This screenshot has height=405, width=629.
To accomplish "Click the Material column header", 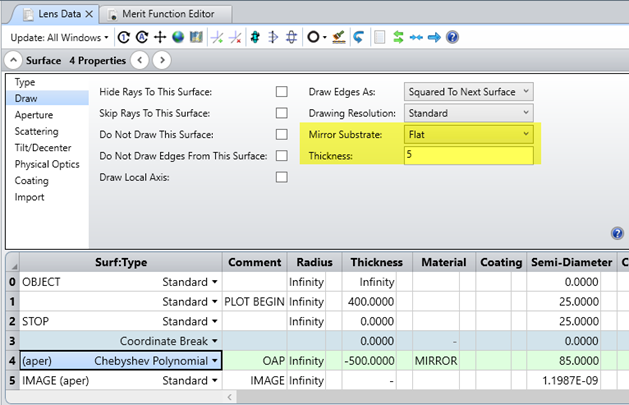I will pos(444,262).
